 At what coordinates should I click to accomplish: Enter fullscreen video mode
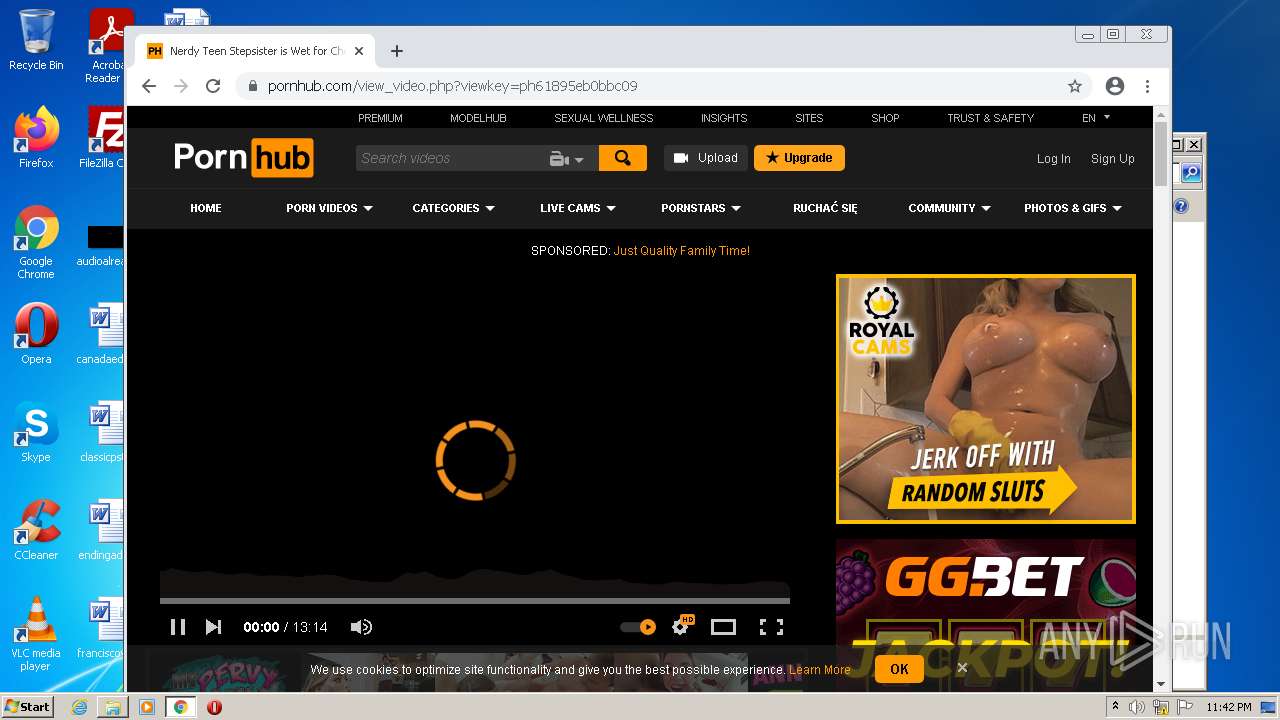(771, 627)
